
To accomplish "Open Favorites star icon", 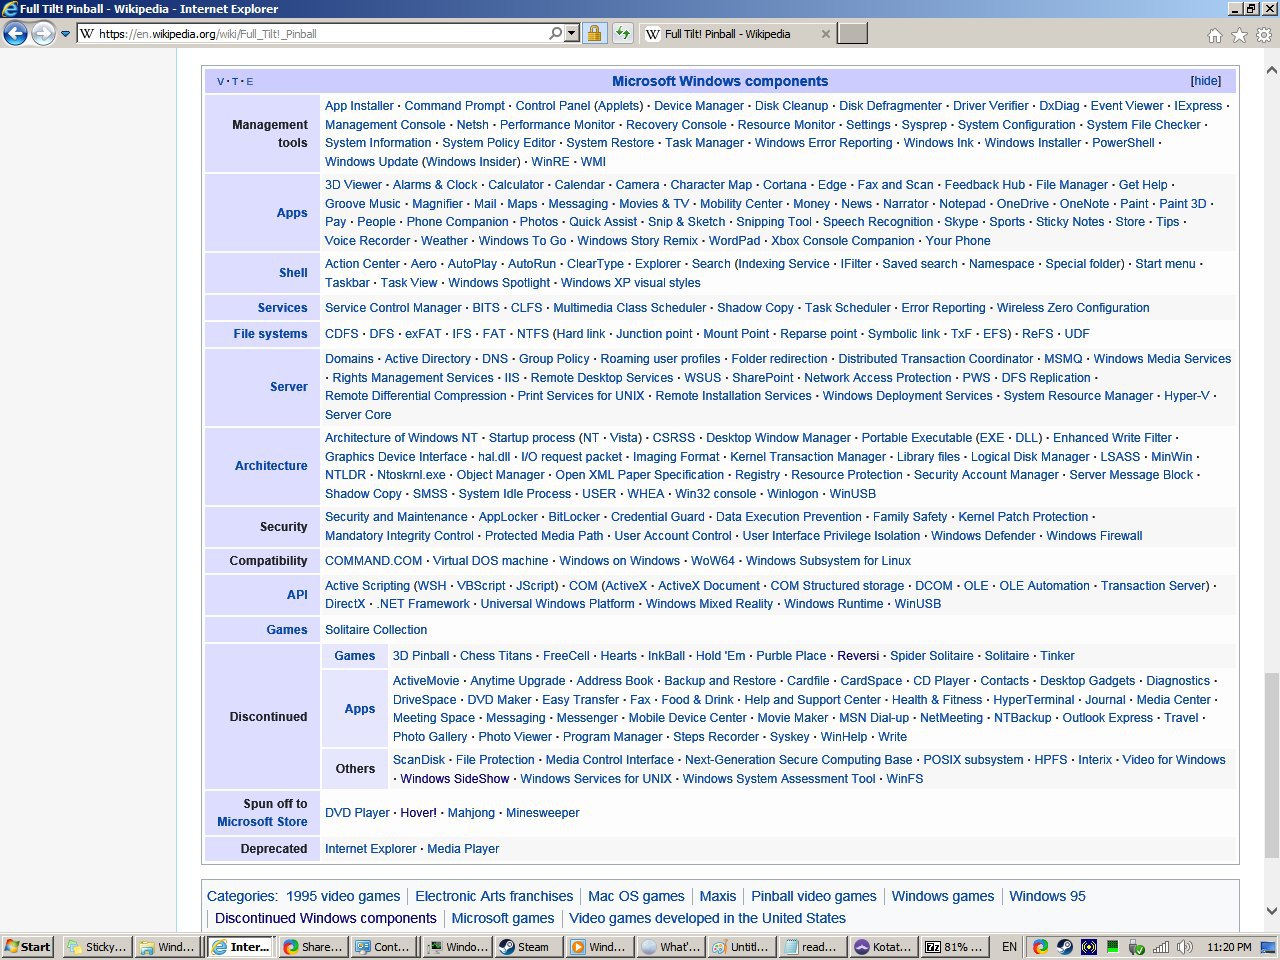I will (x=1239, y=35).
